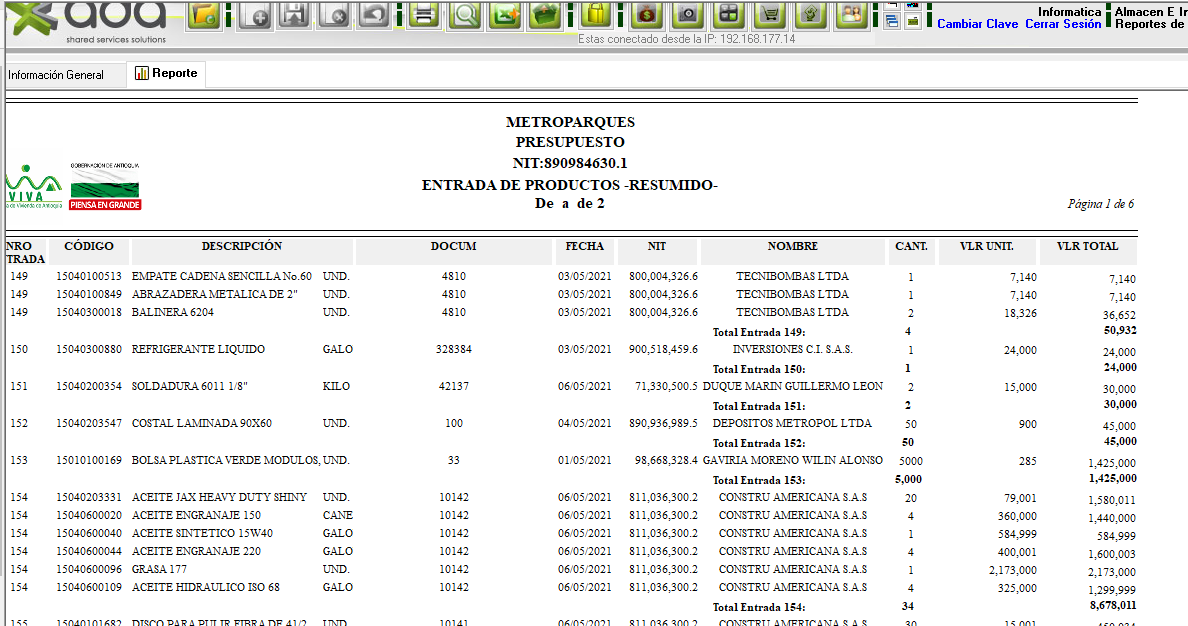
Task: Select the Reporte tab
Action: tap(166, 73)
